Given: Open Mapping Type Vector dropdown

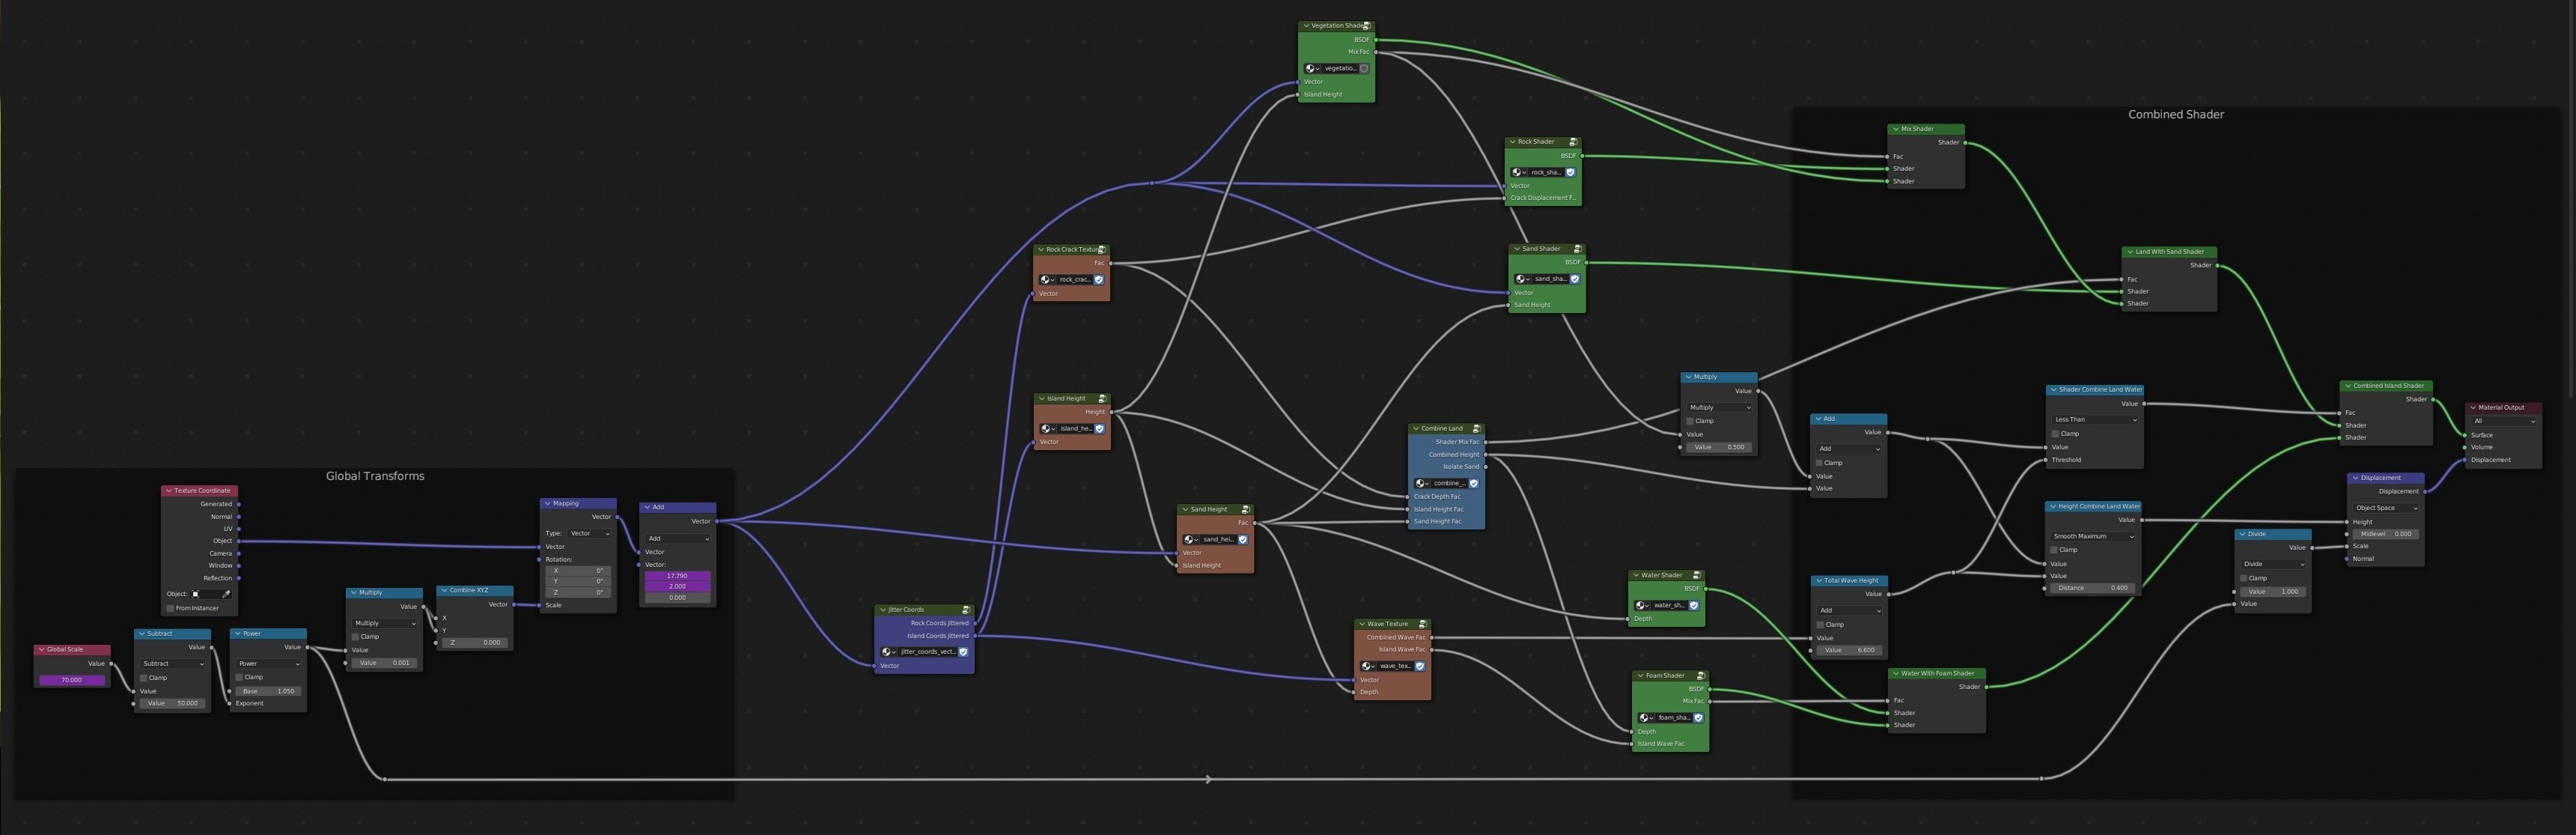Looking at the screenshot, I should (589, 534).
